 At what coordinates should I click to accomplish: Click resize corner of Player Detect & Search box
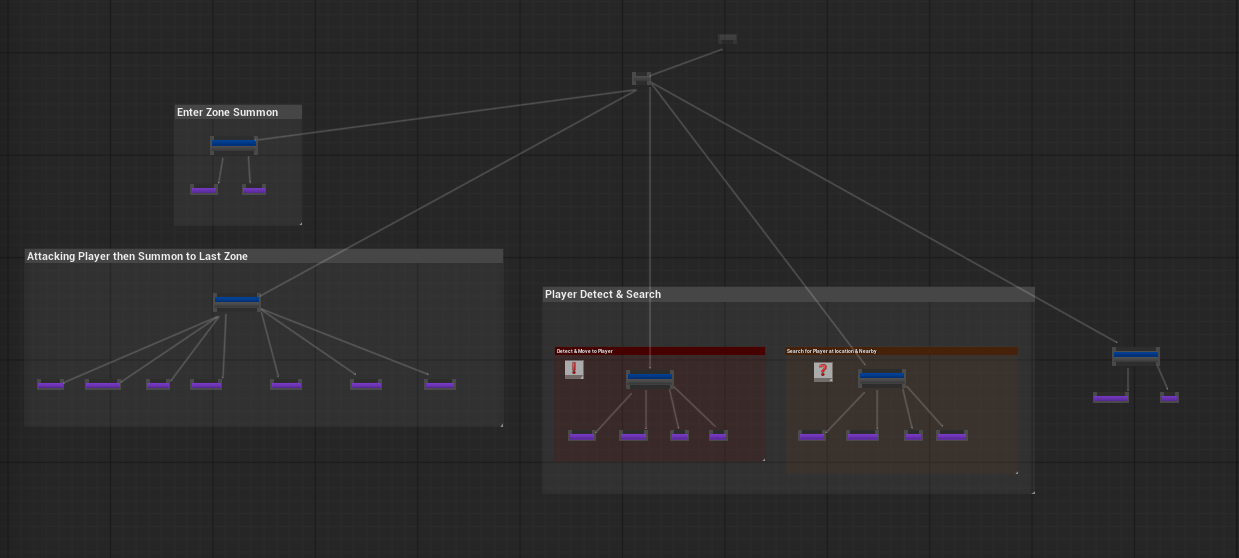click(x=1032, y=491)
